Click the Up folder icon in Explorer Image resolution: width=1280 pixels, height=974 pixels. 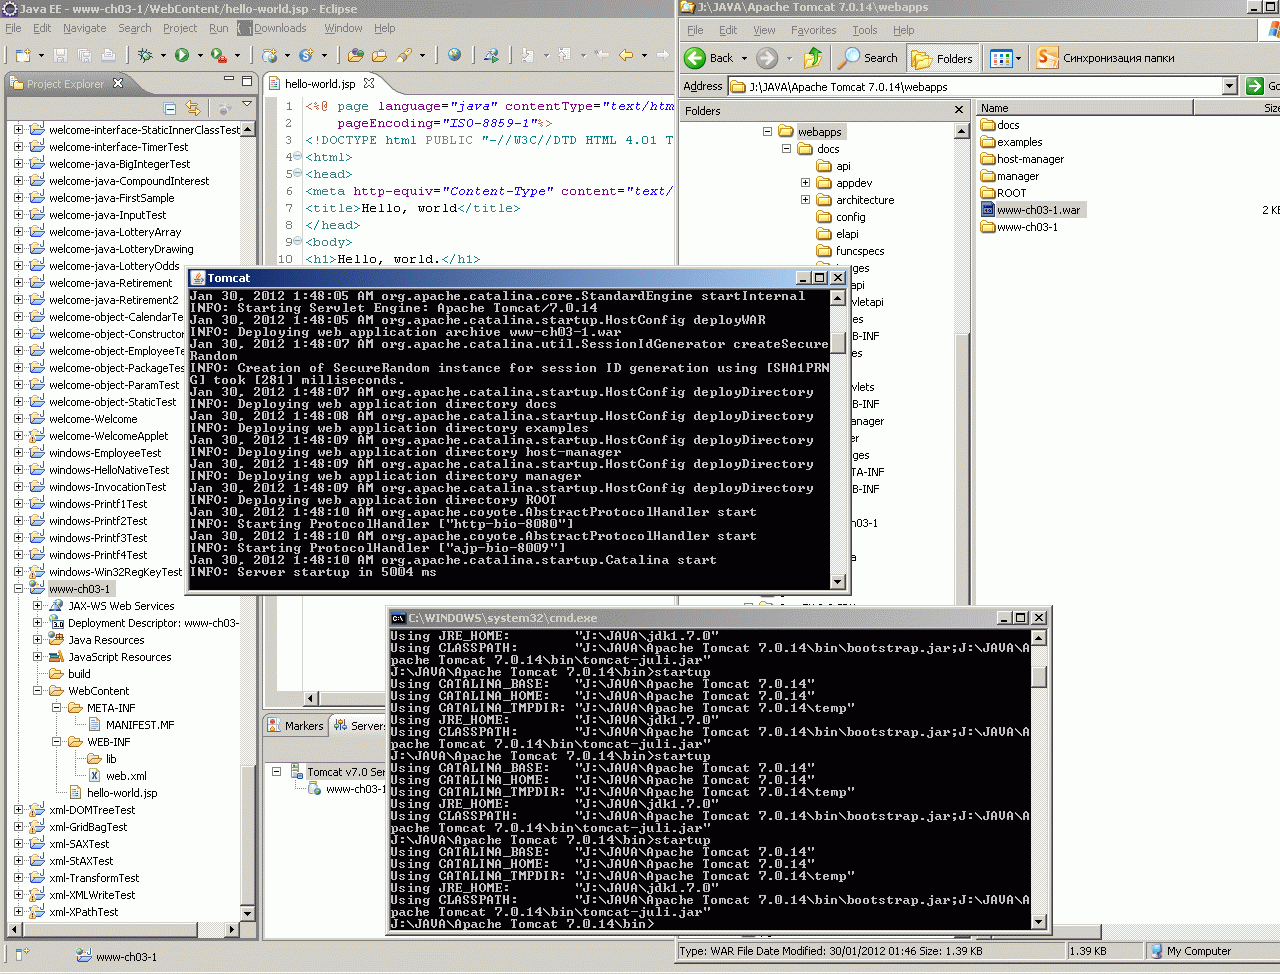(812, 58)
